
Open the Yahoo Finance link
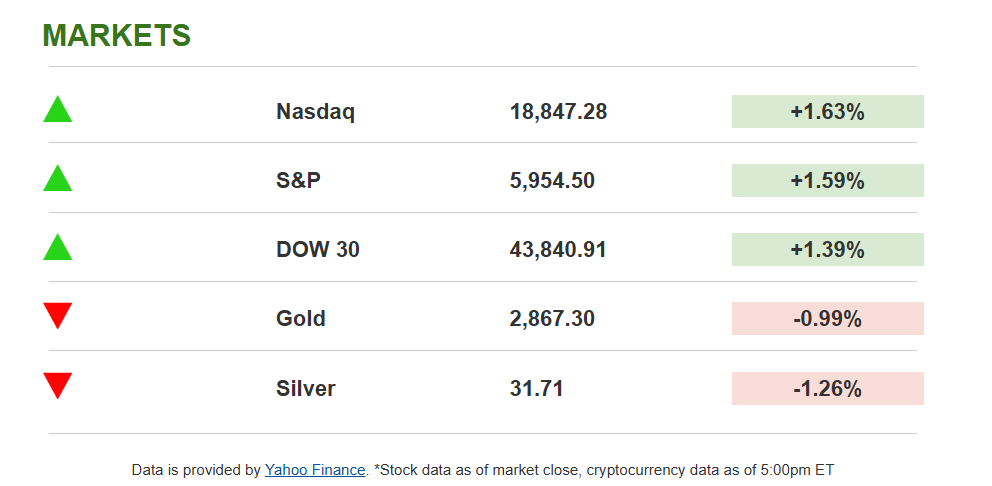tap(315, 469)
